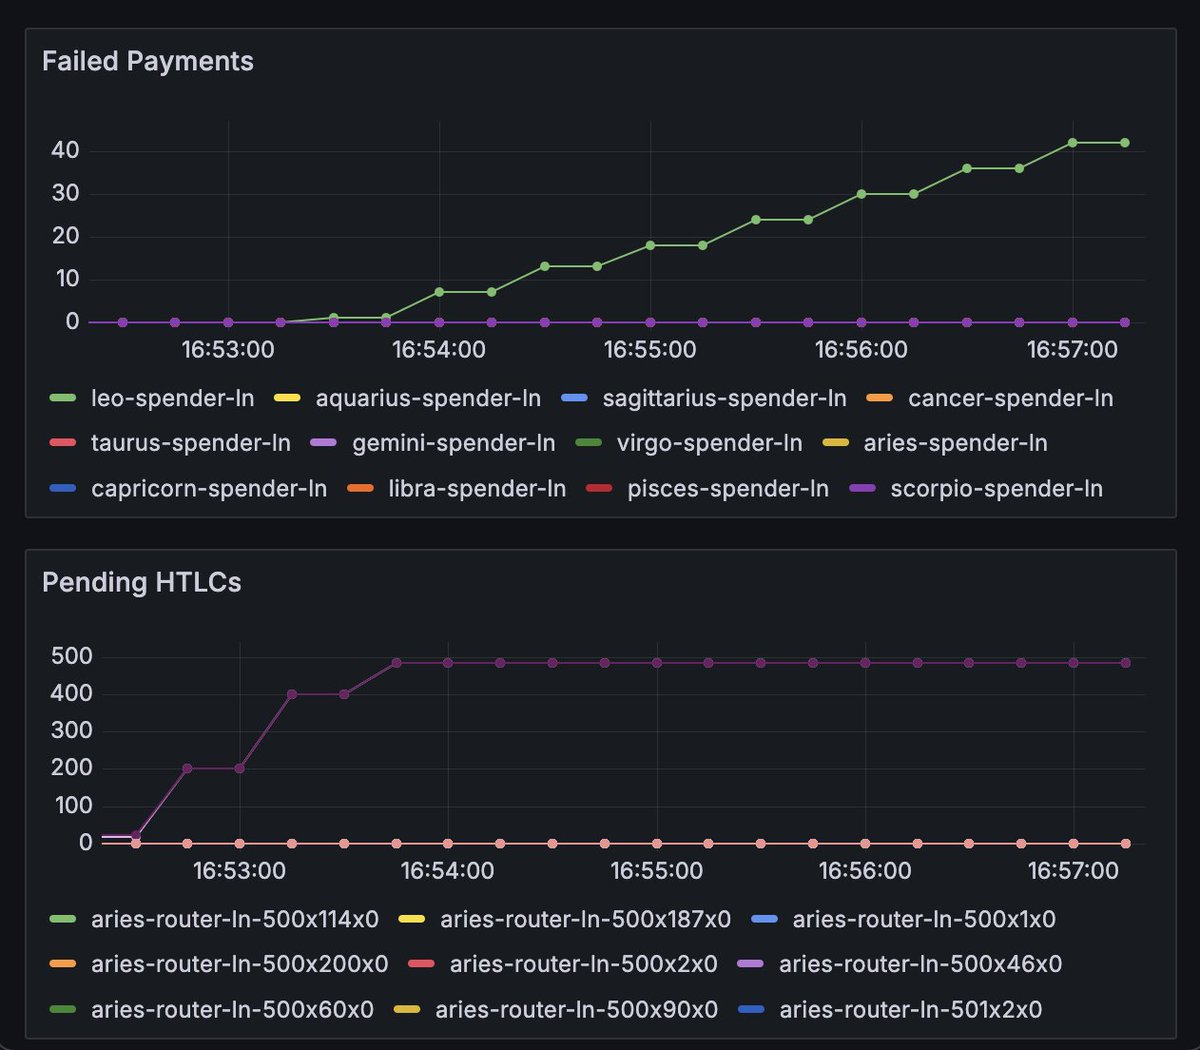Click orange color swatch for libra-spender-ln

pyautogui.click(x=359, y=488)
